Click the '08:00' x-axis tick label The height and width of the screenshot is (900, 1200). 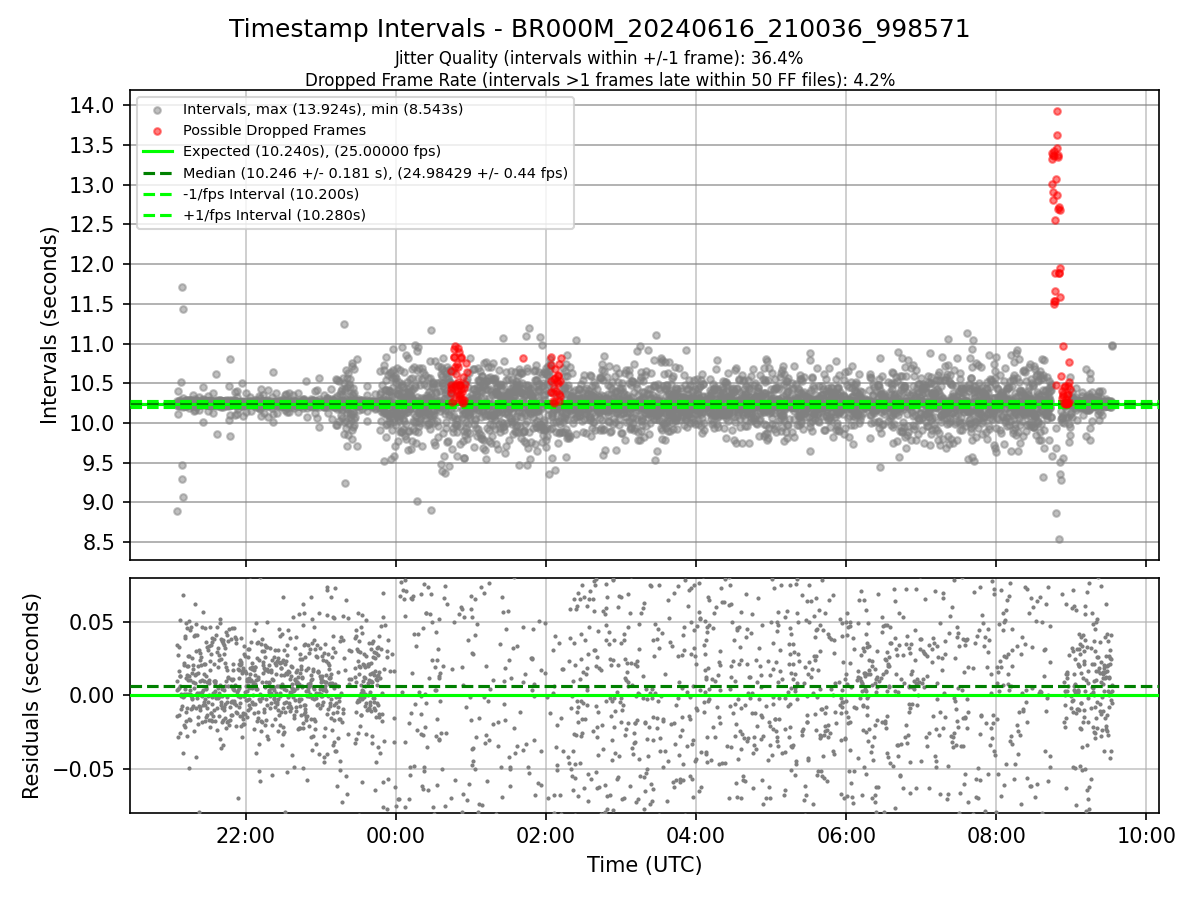(996, 834)
